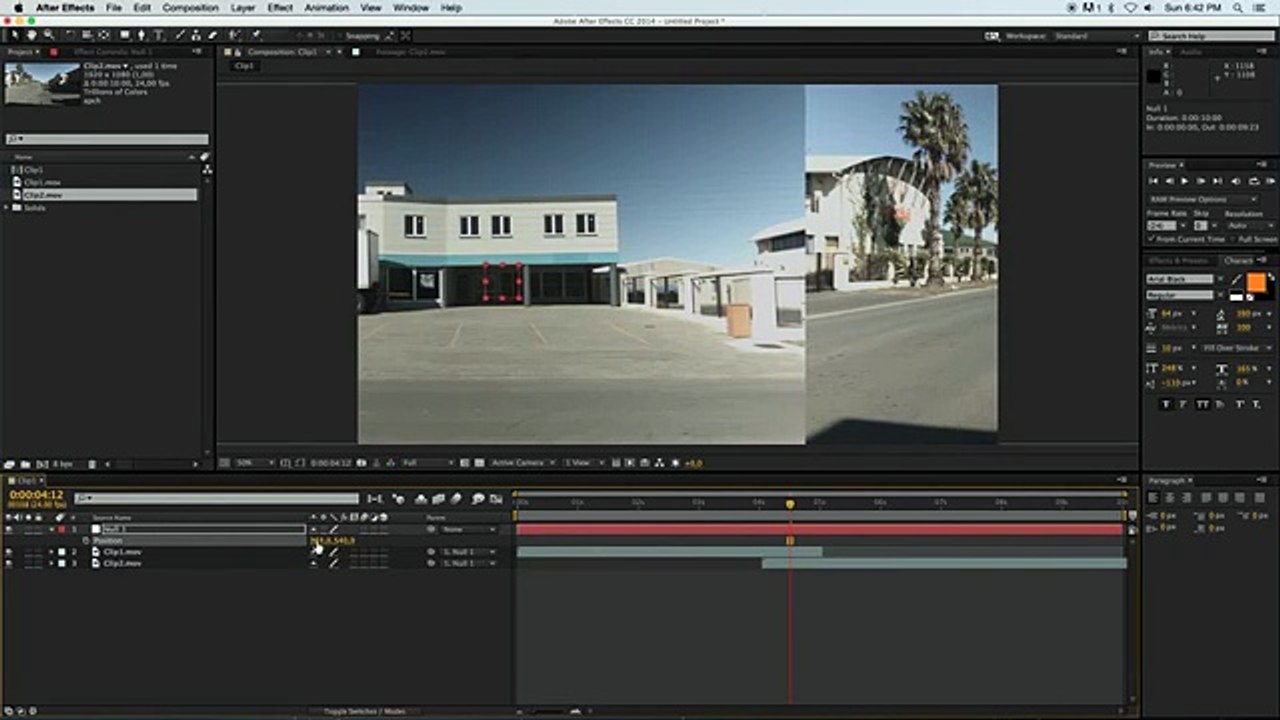Select the Pen tool in toolbar

pyautogui.click(x=141, y=35)
